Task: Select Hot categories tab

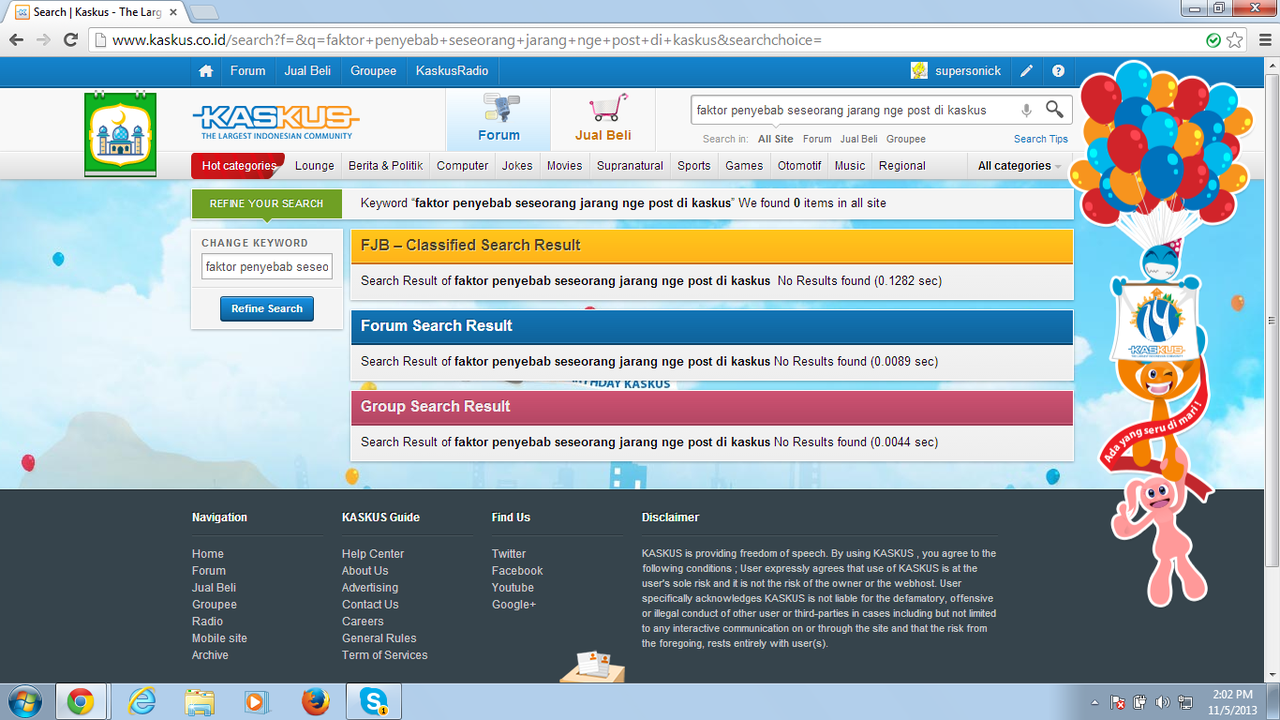Action: (x=238, y=166)
